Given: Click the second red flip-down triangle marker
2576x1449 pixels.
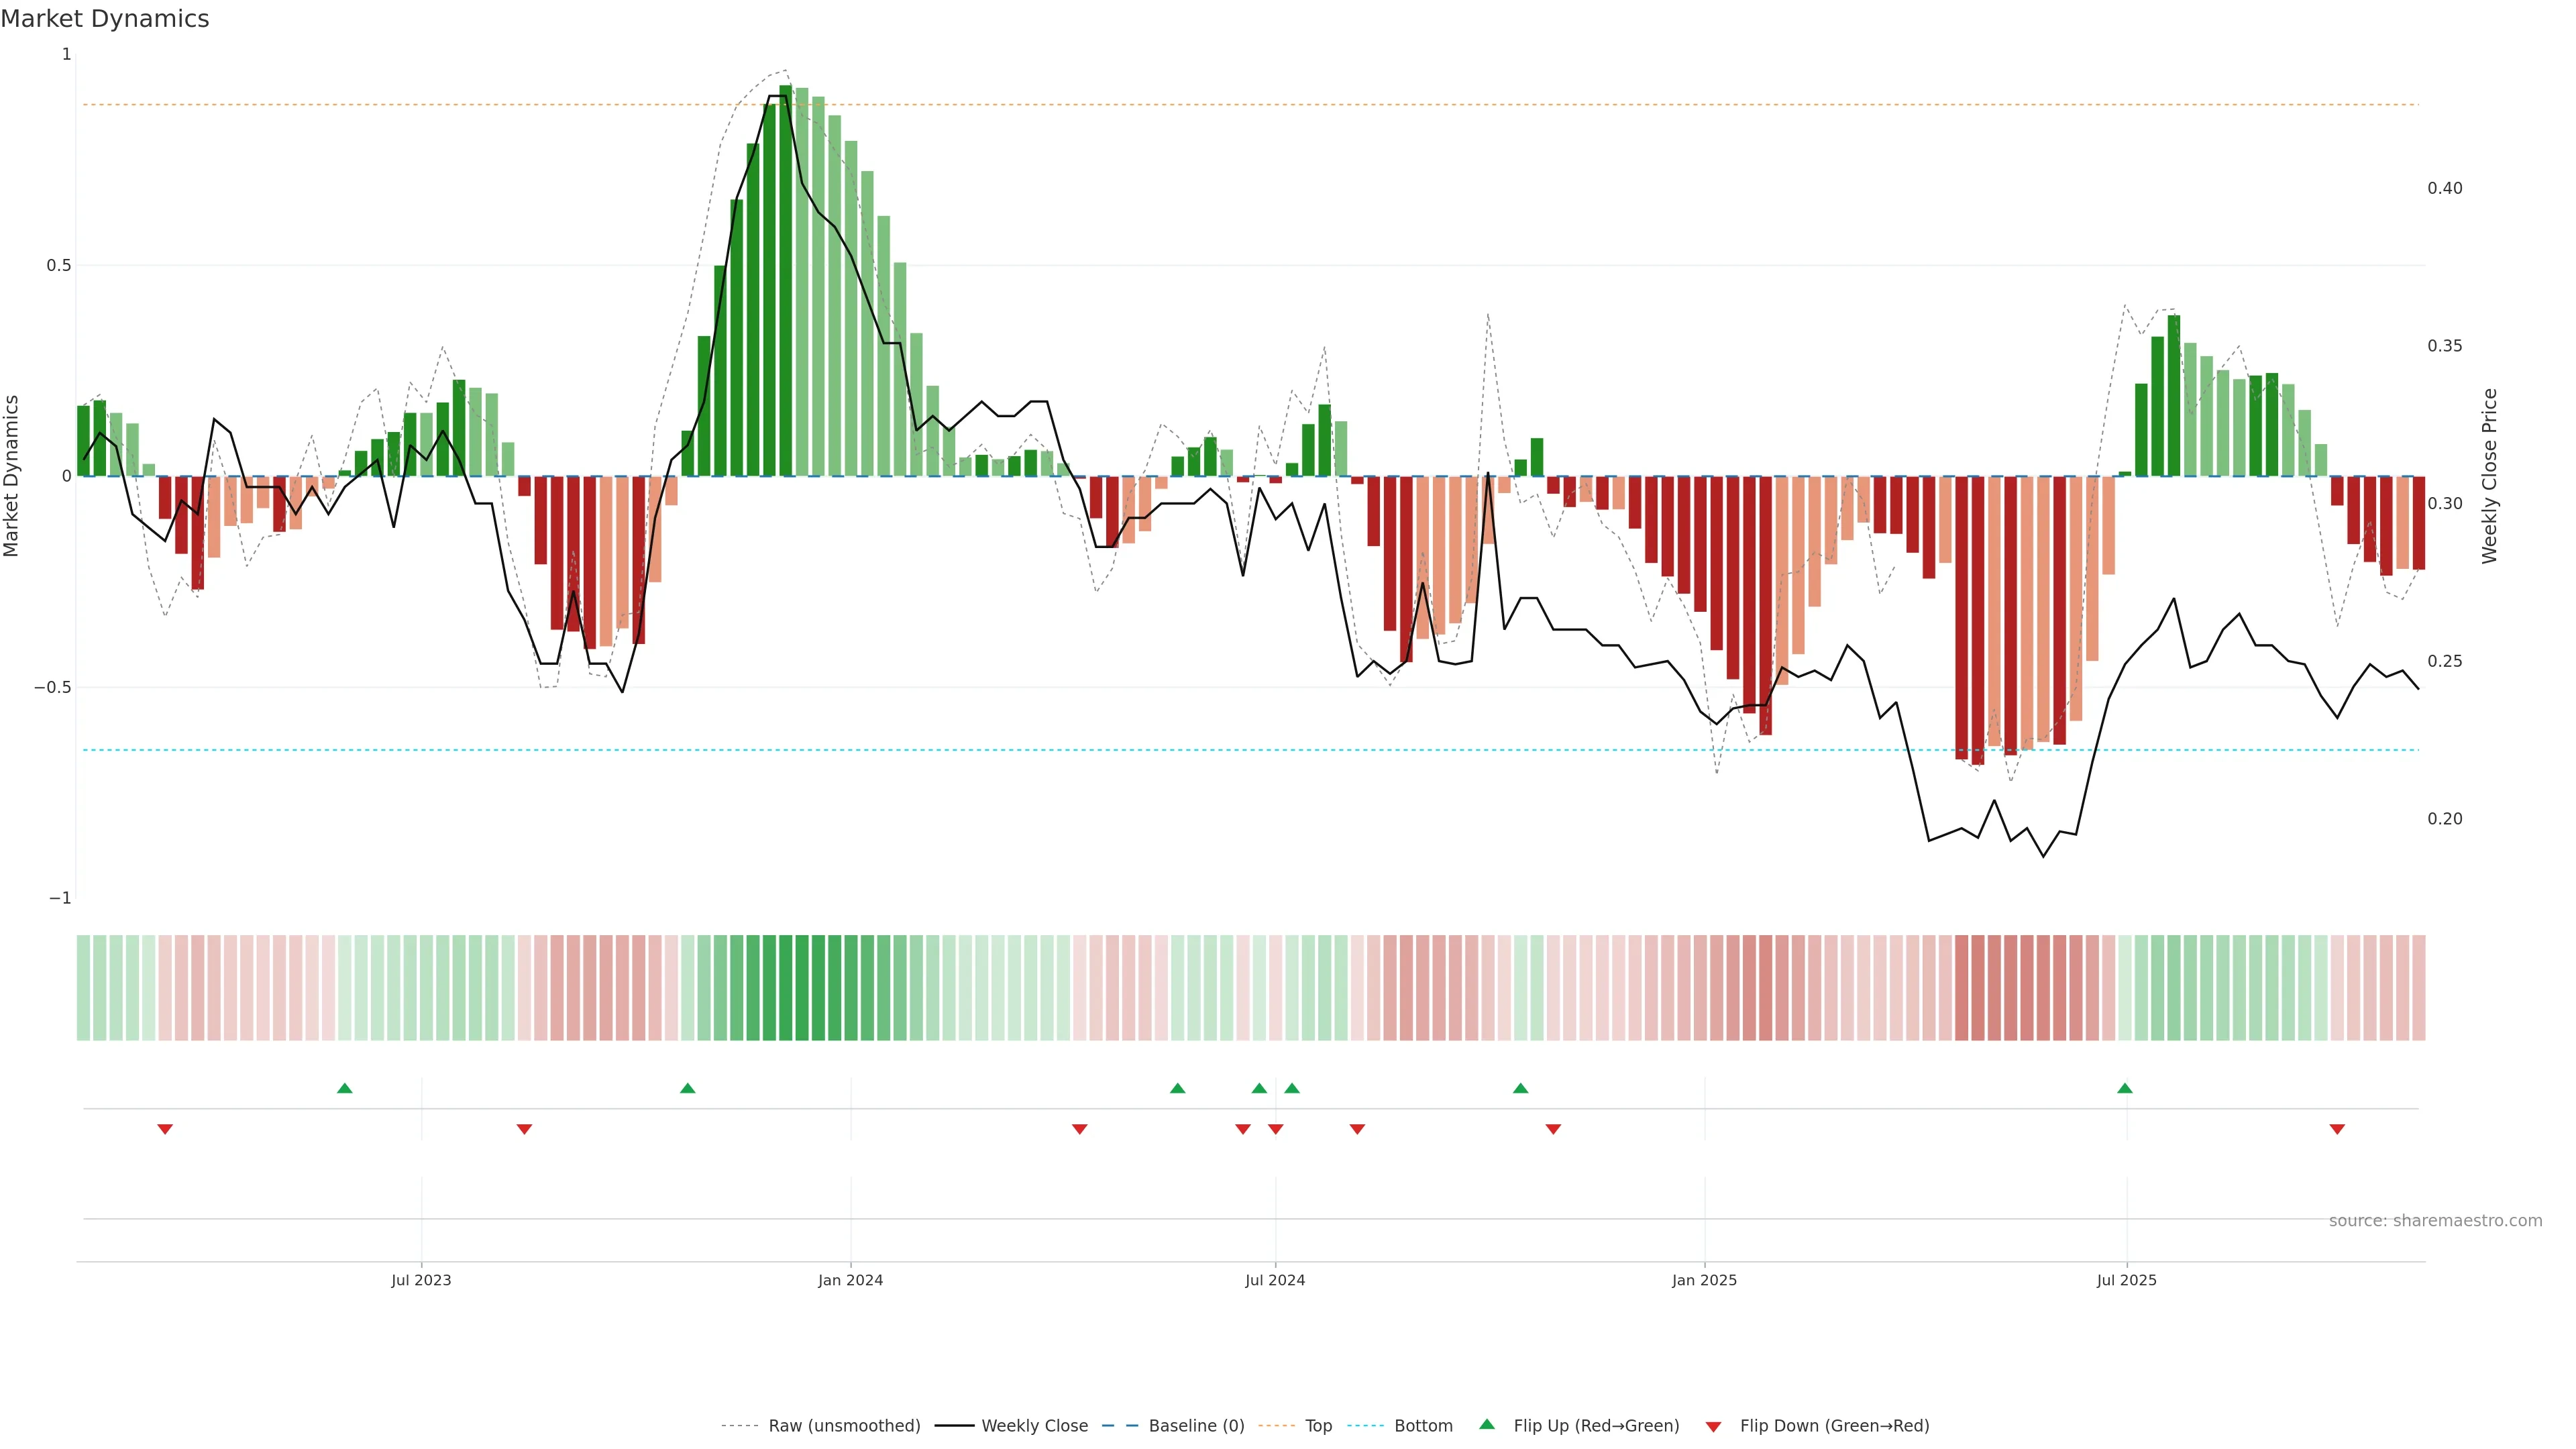Looking at the screenshot, I should pyautogui.click(x=524, y=1129).
